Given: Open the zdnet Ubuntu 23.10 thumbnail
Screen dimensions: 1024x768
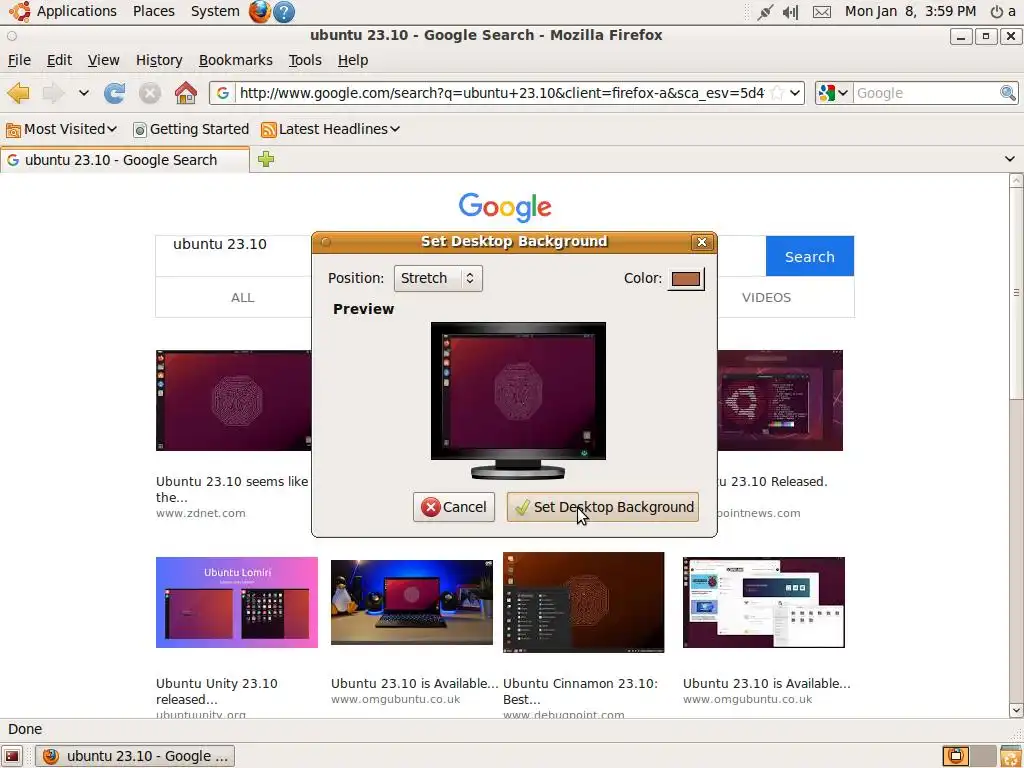Looking at the screenshot, I should (x=233, y=400).
